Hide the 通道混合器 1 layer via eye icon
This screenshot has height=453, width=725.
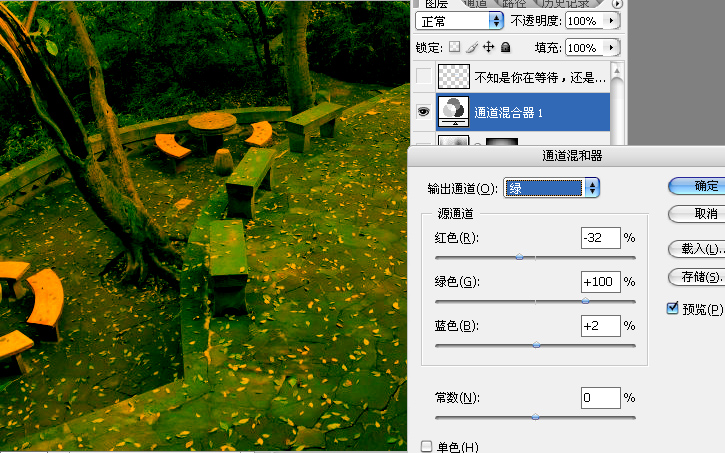pyautogui.click(x=424, y=111)
